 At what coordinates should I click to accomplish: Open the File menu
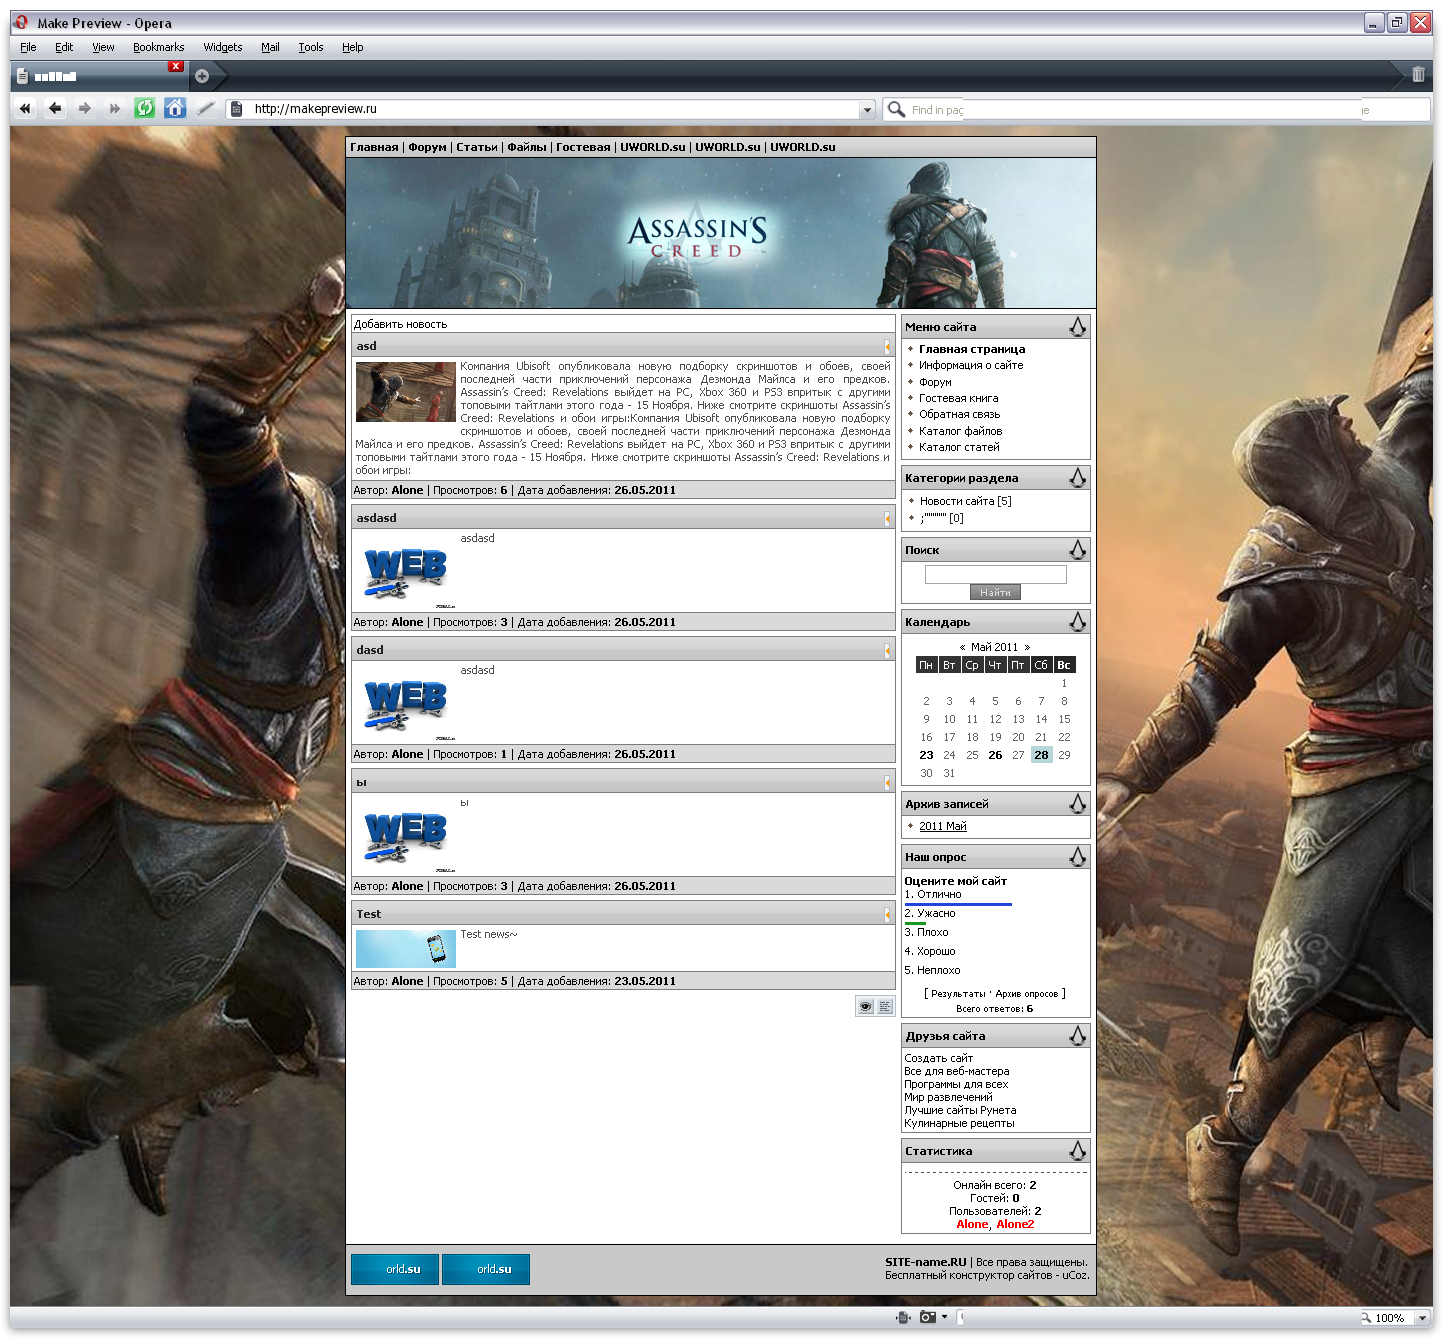(28, 47)
